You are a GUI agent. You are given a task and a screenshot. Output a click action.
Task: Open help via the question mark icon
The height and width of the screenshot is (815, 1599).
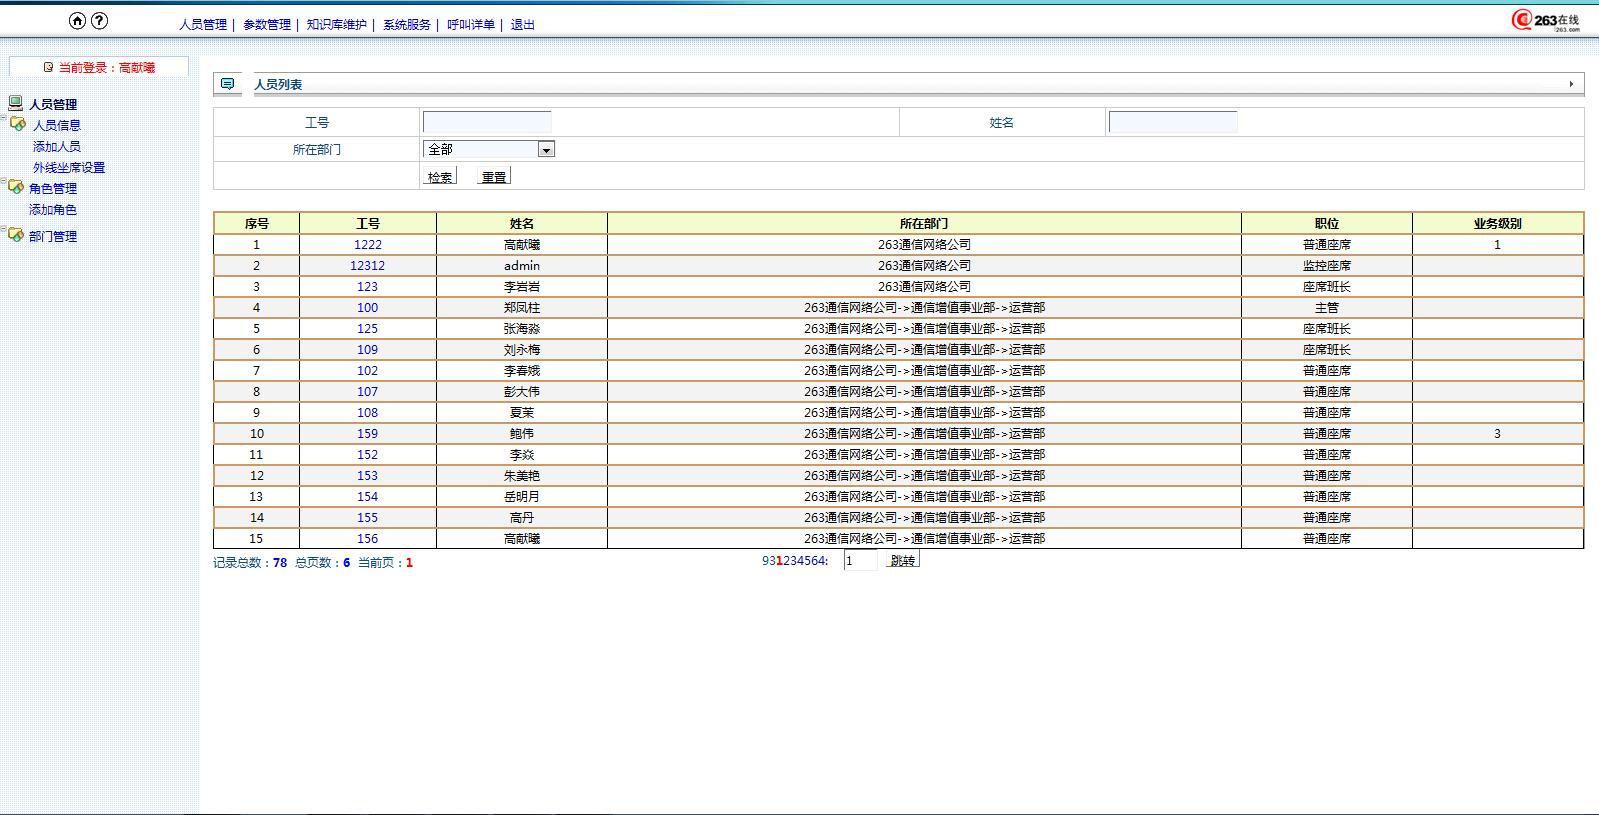pyautogui.click(x=99, y=21)
